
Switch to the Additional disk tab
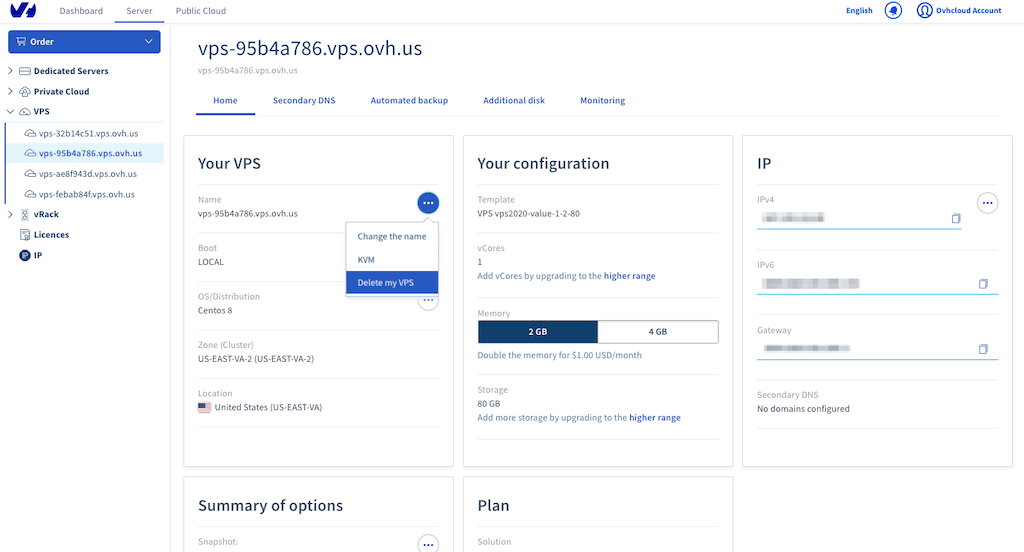514,101
